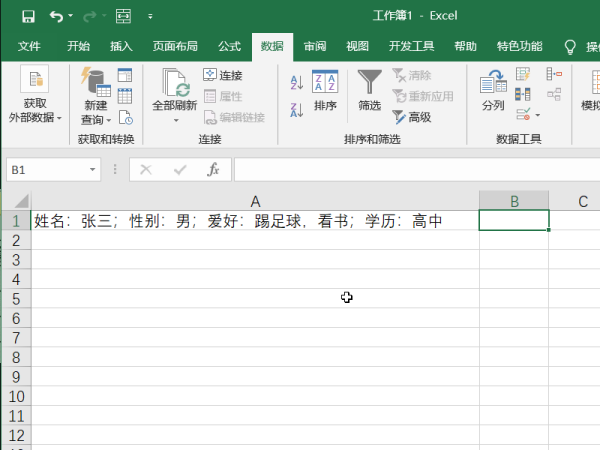
Task: Switch to the 插入 tab
Action: click(x=121, y=46)
